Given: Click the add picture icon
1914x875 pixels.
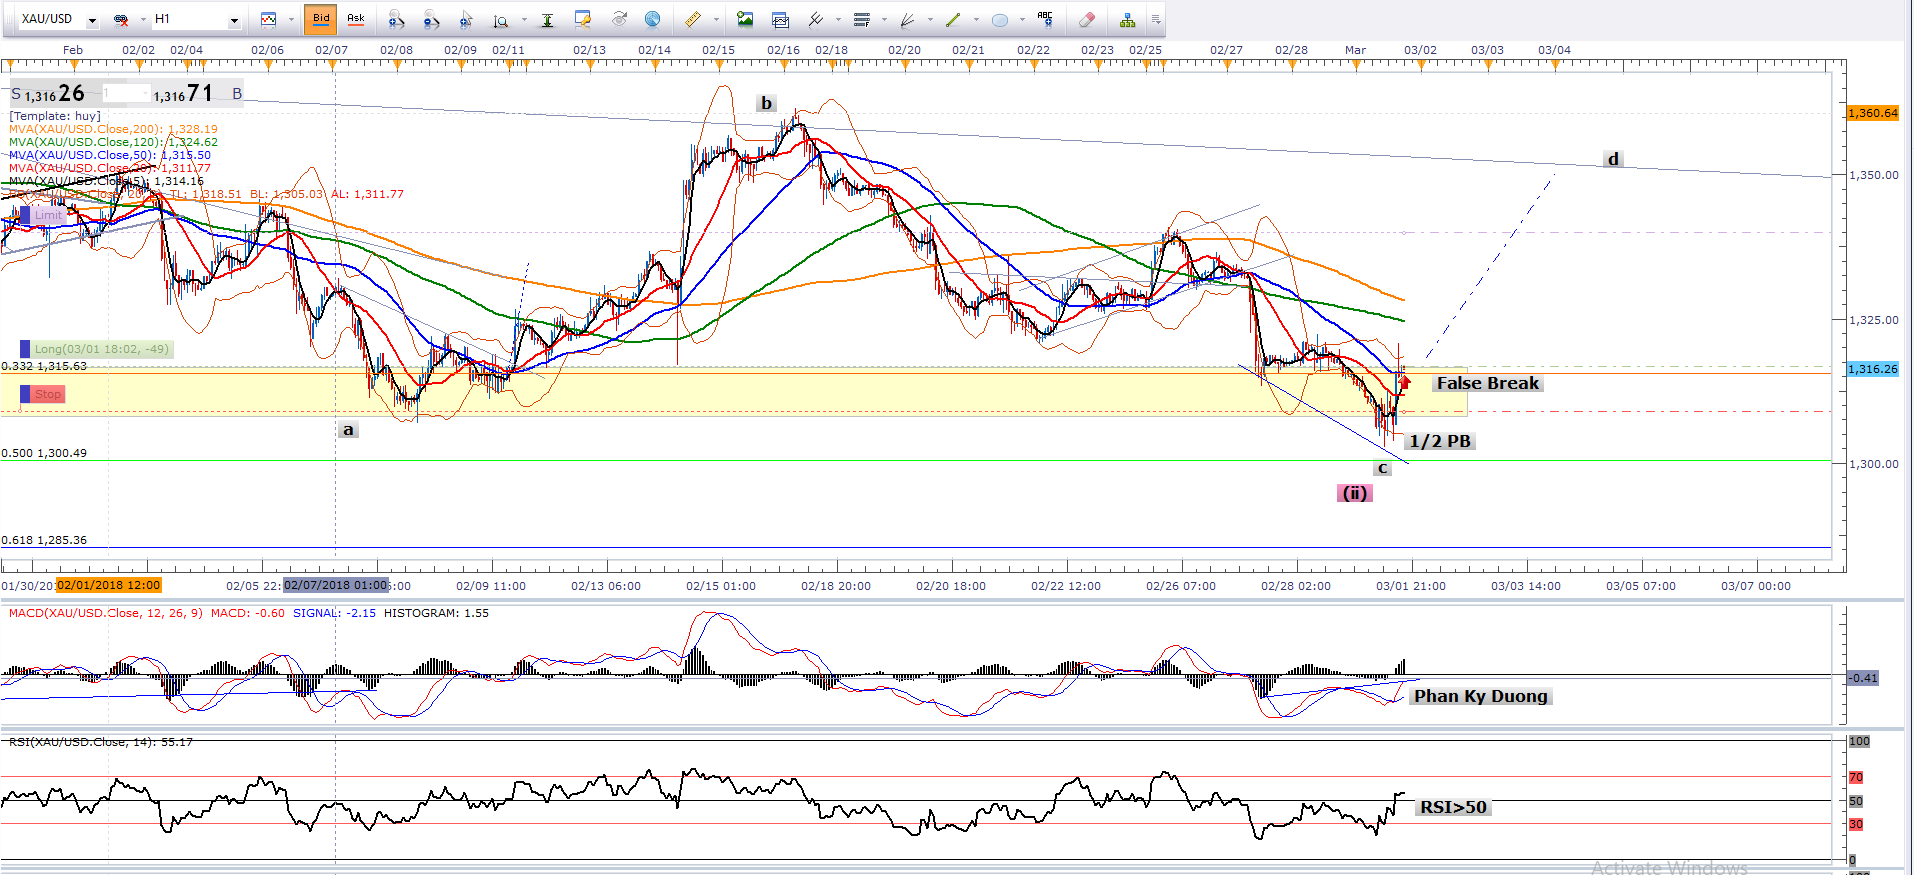Looking at the screenshot, I should (x=745, y=19).
